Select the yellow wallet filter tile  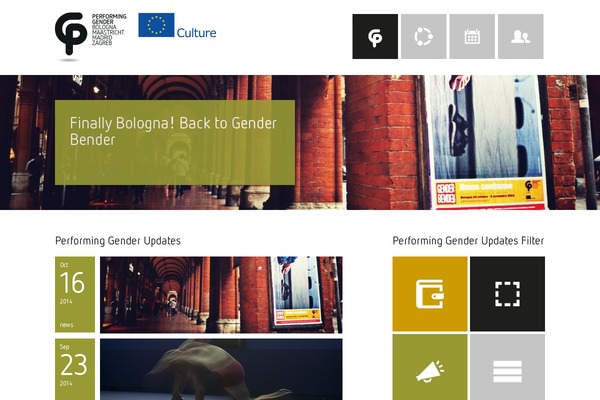pyautogui.click(x=430, y=294)
